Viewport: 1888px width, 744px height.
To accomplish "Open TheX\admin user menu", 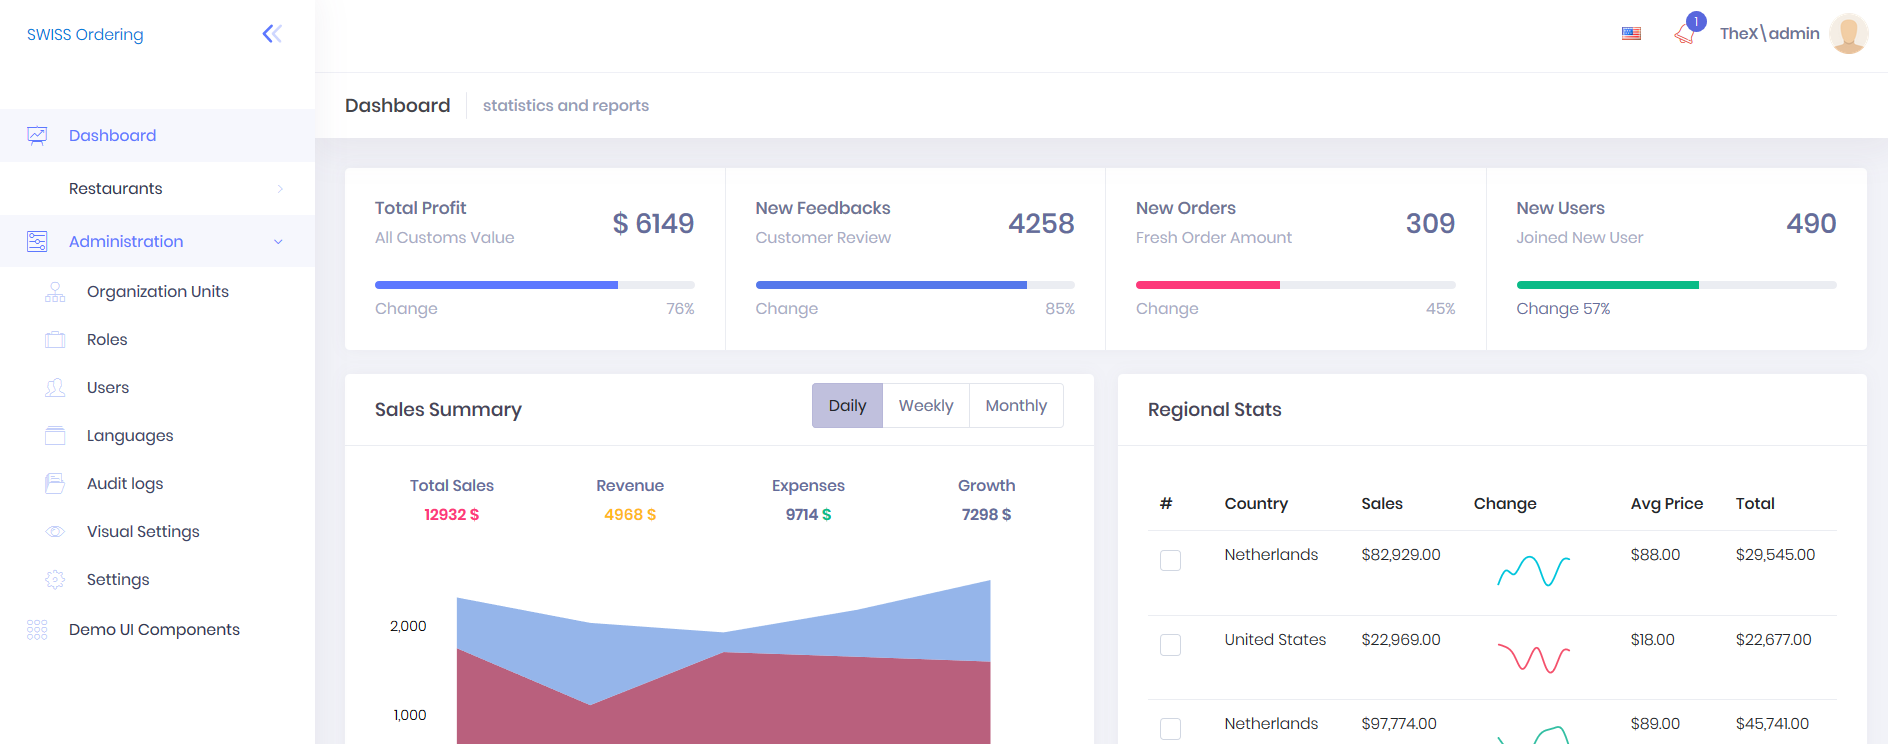I will [1769, 34].
